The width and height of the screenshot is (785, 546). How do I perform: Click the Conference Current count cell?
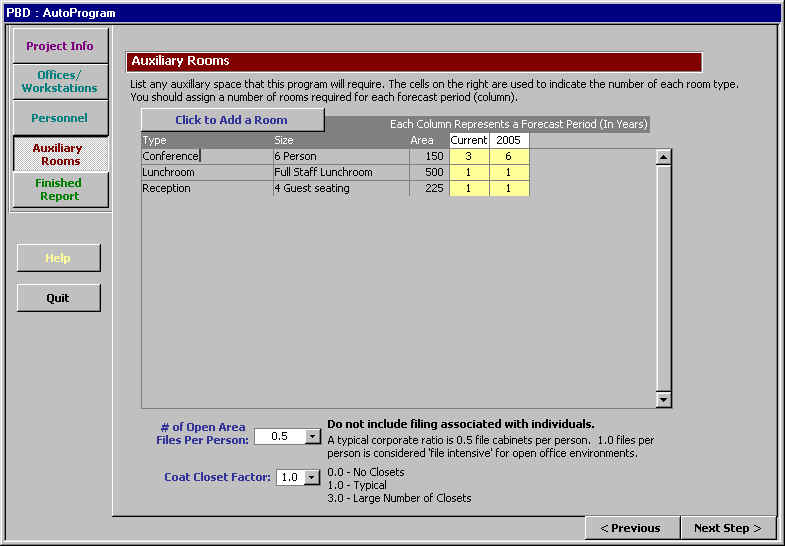point(469,156)
